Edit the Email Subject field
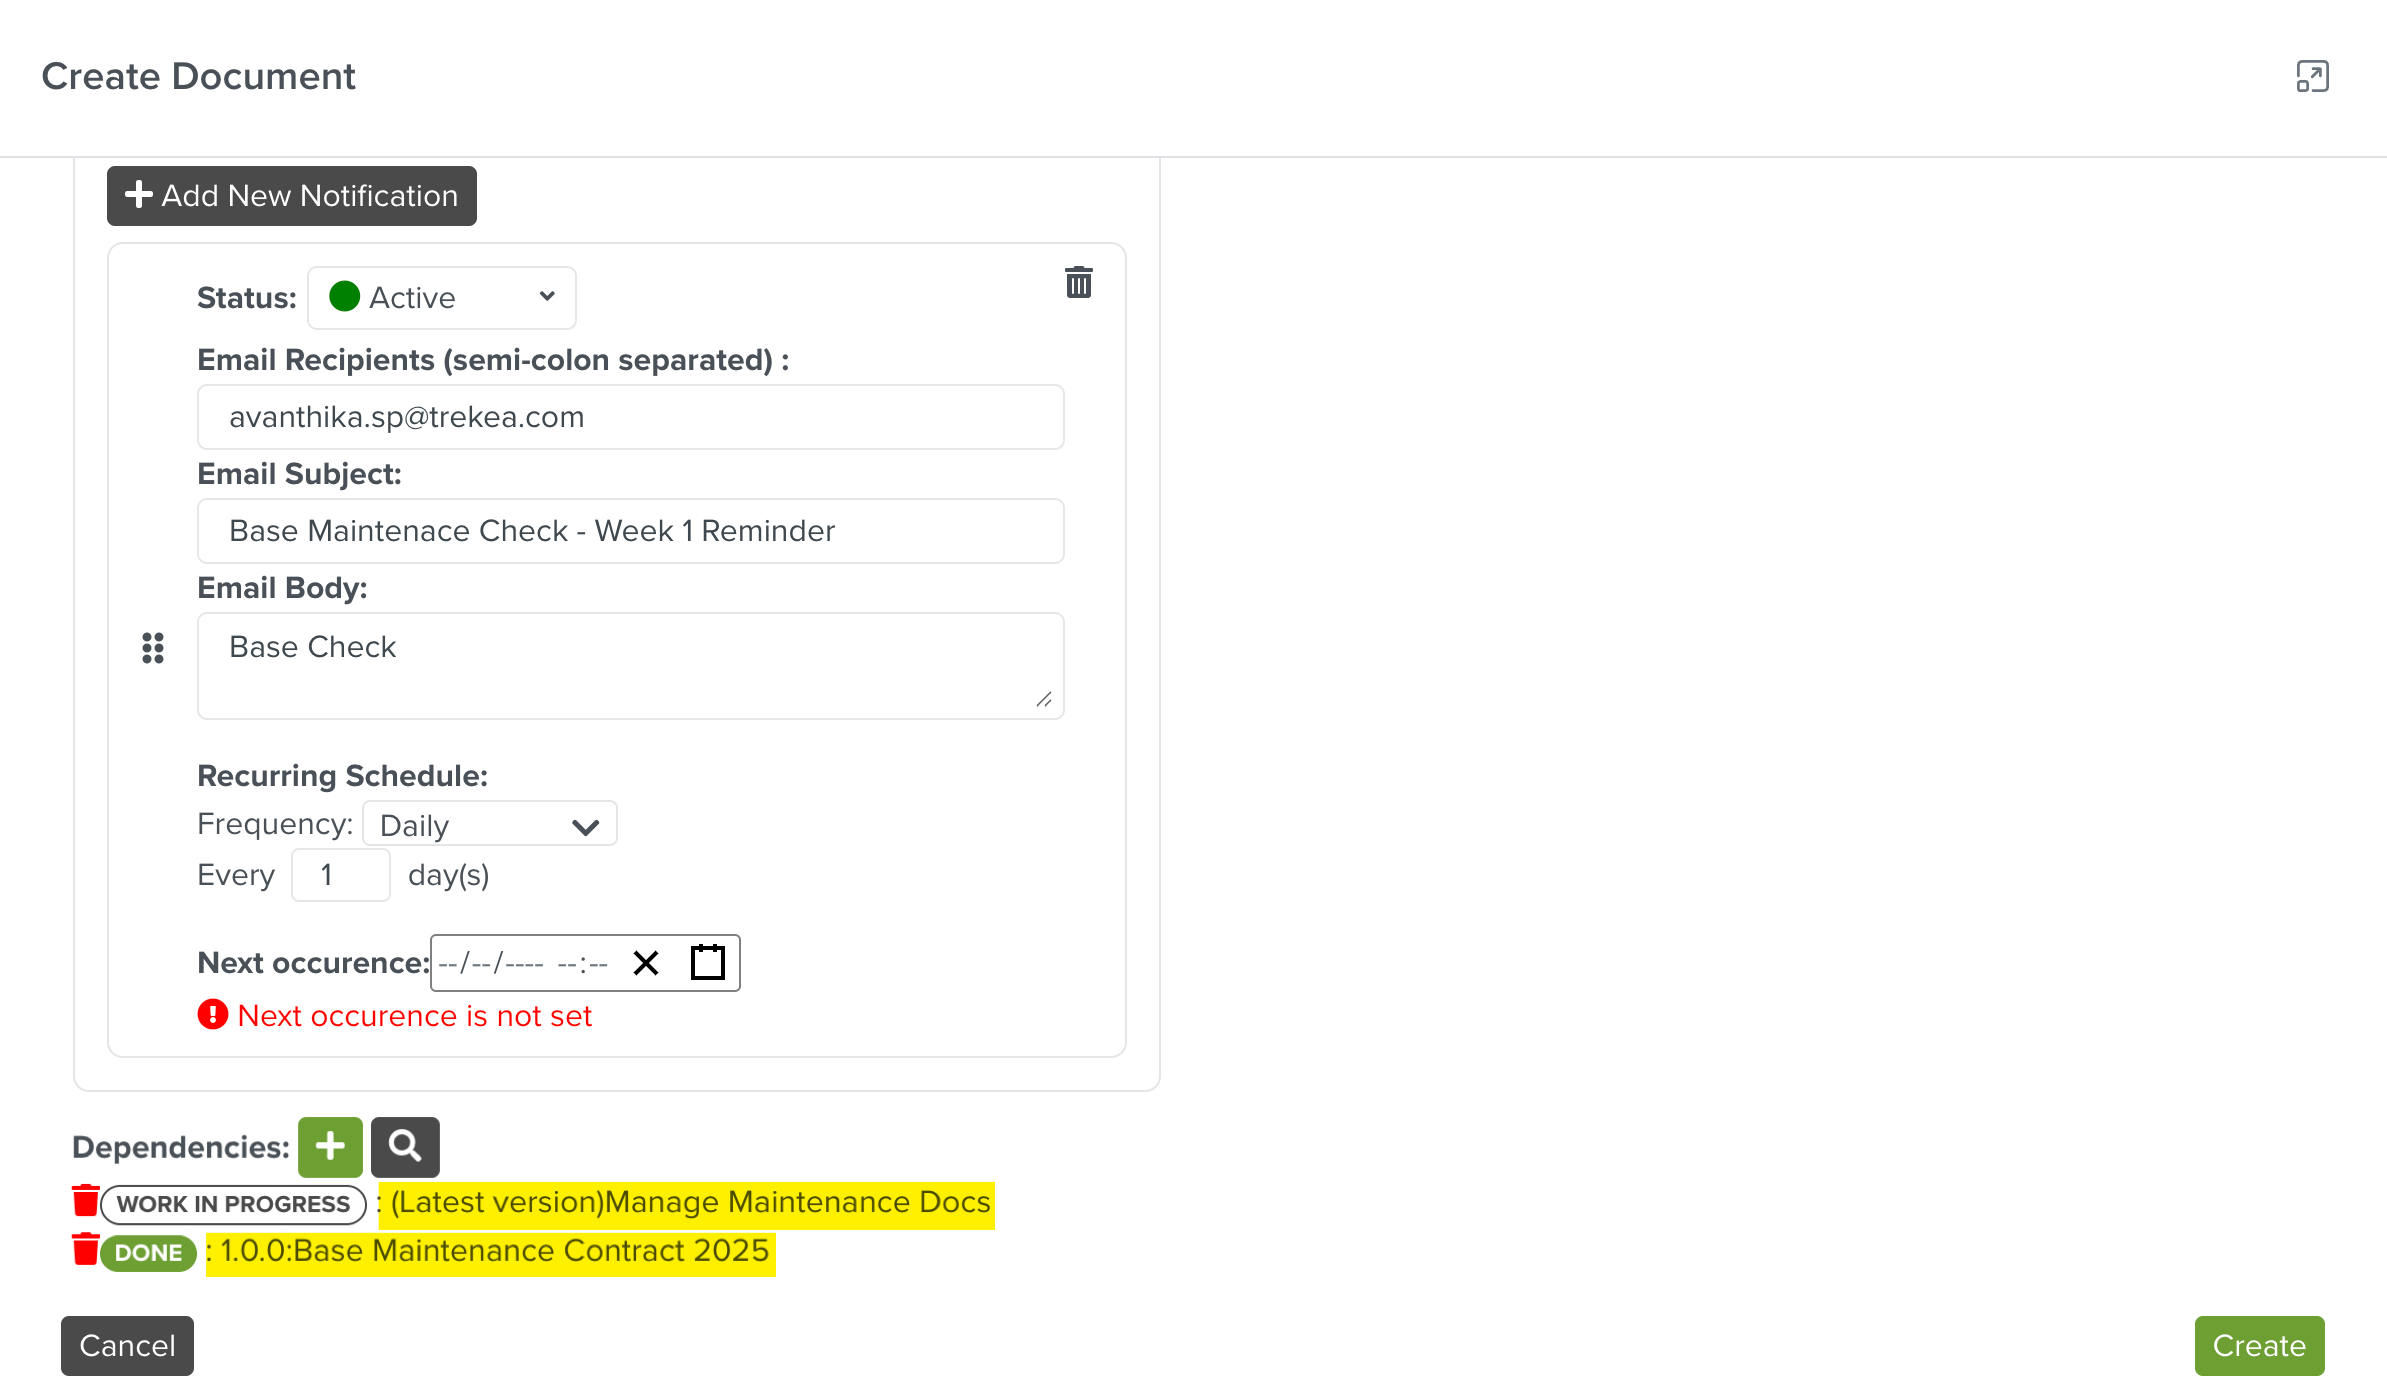Image resolution: width=2387 pixels, height=1396 pixels. 631,531
